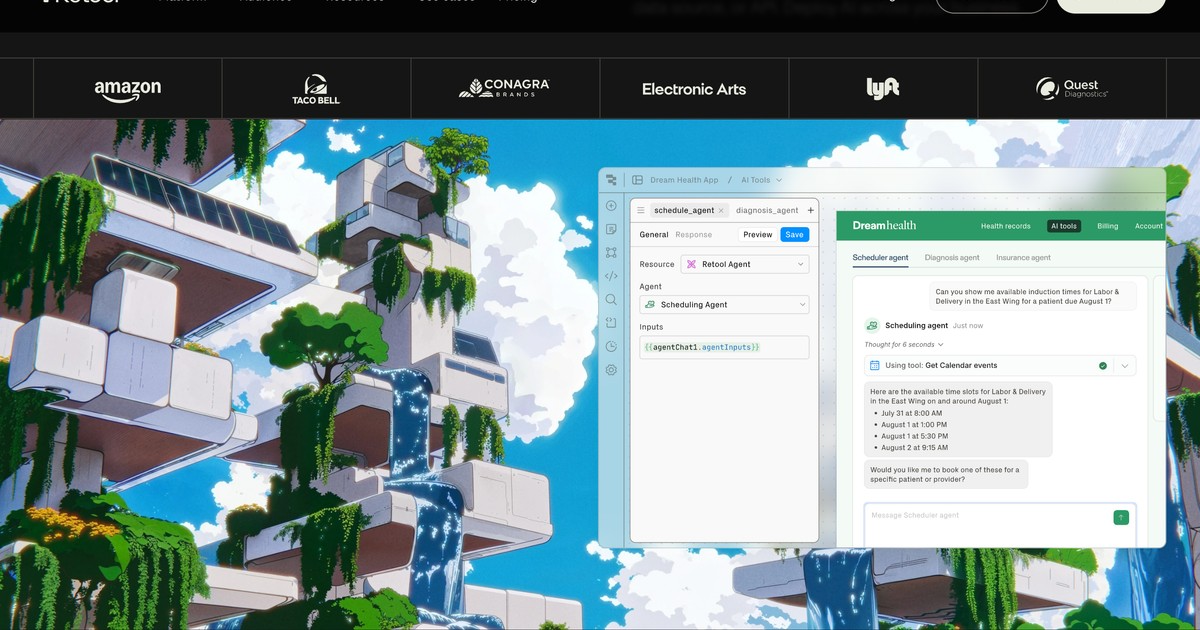The height and width of the screenshot is (630, 1200).
Task: Click the Retool logo icon in the editor header
Action: [x=611, y=180]
